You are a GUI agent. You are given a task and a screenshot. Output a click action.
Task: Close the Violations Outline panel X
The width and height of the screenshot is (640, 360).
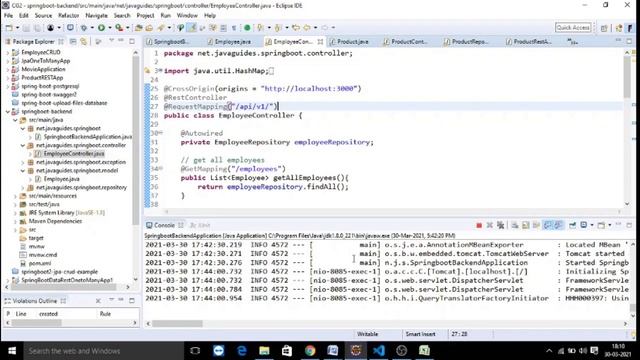point(98,301)
